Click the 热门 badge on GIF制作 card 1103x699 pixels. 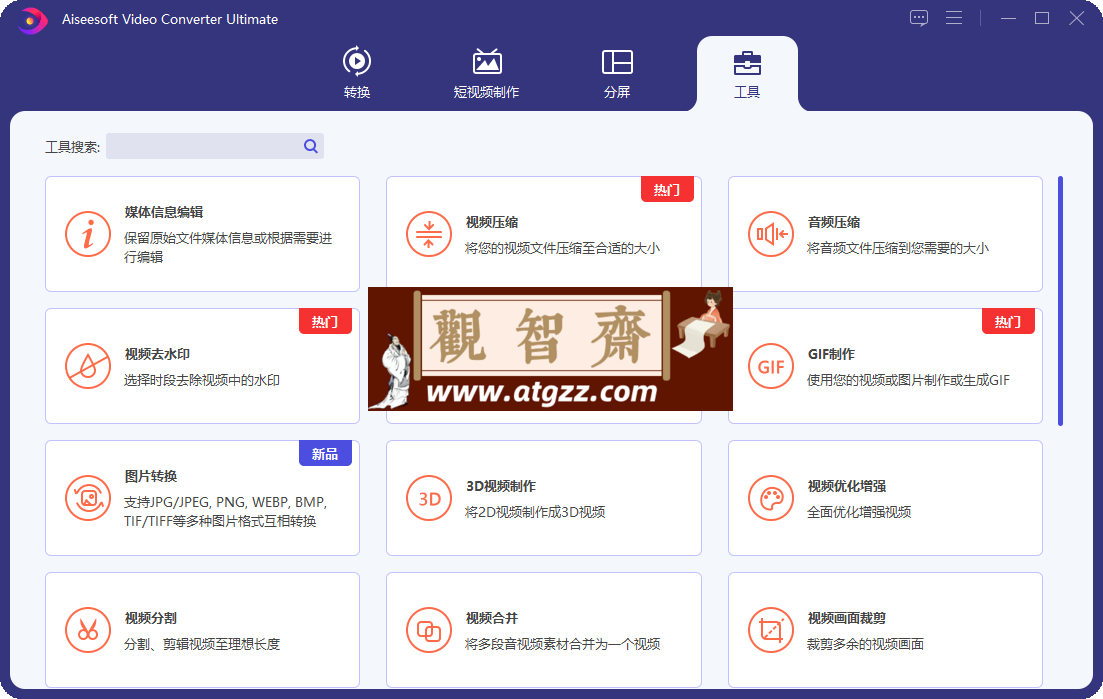pos(1008,321)
